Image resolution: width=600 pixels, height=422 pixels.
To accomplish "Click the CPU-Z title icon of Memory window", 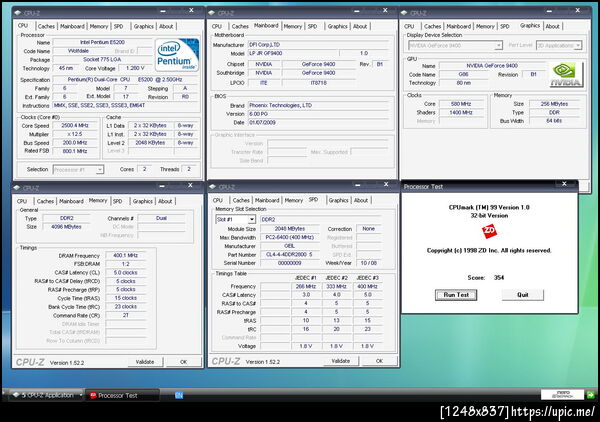I will click(x=17, y=187).
